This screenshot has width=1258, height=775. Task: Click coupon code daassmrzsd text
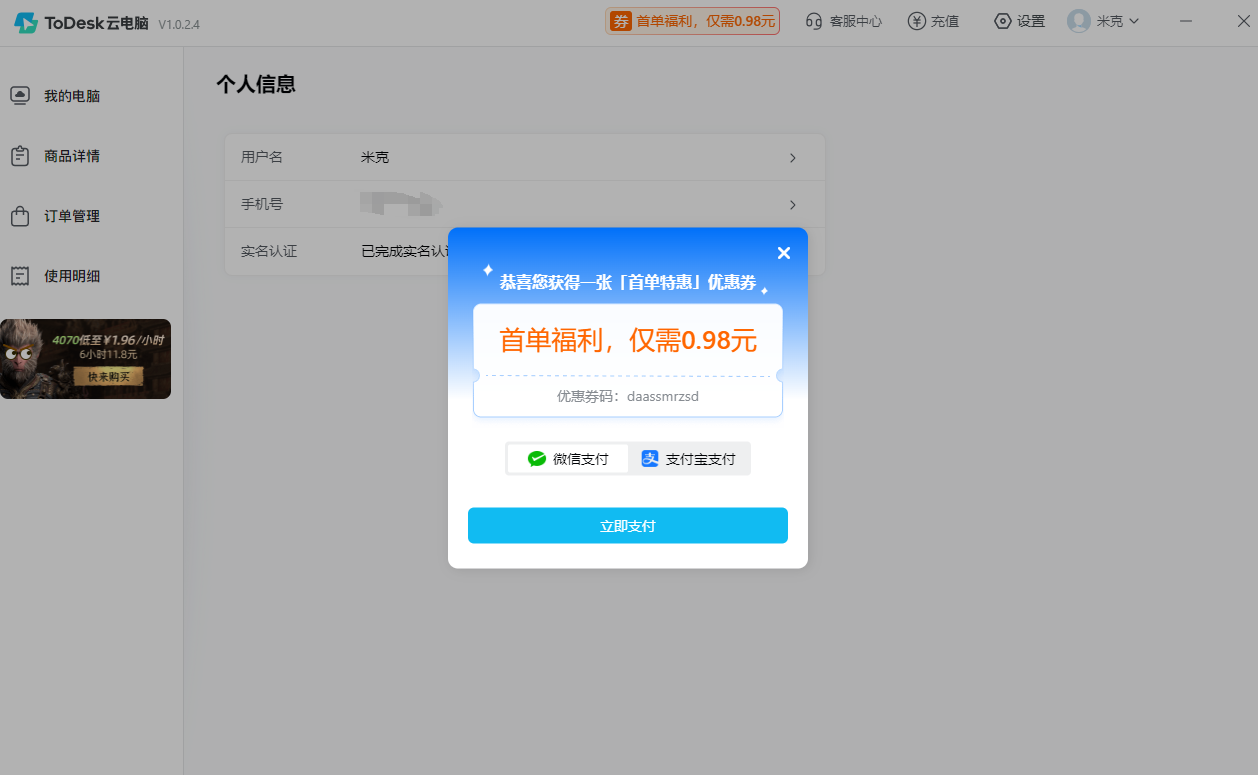click(663, 396)
